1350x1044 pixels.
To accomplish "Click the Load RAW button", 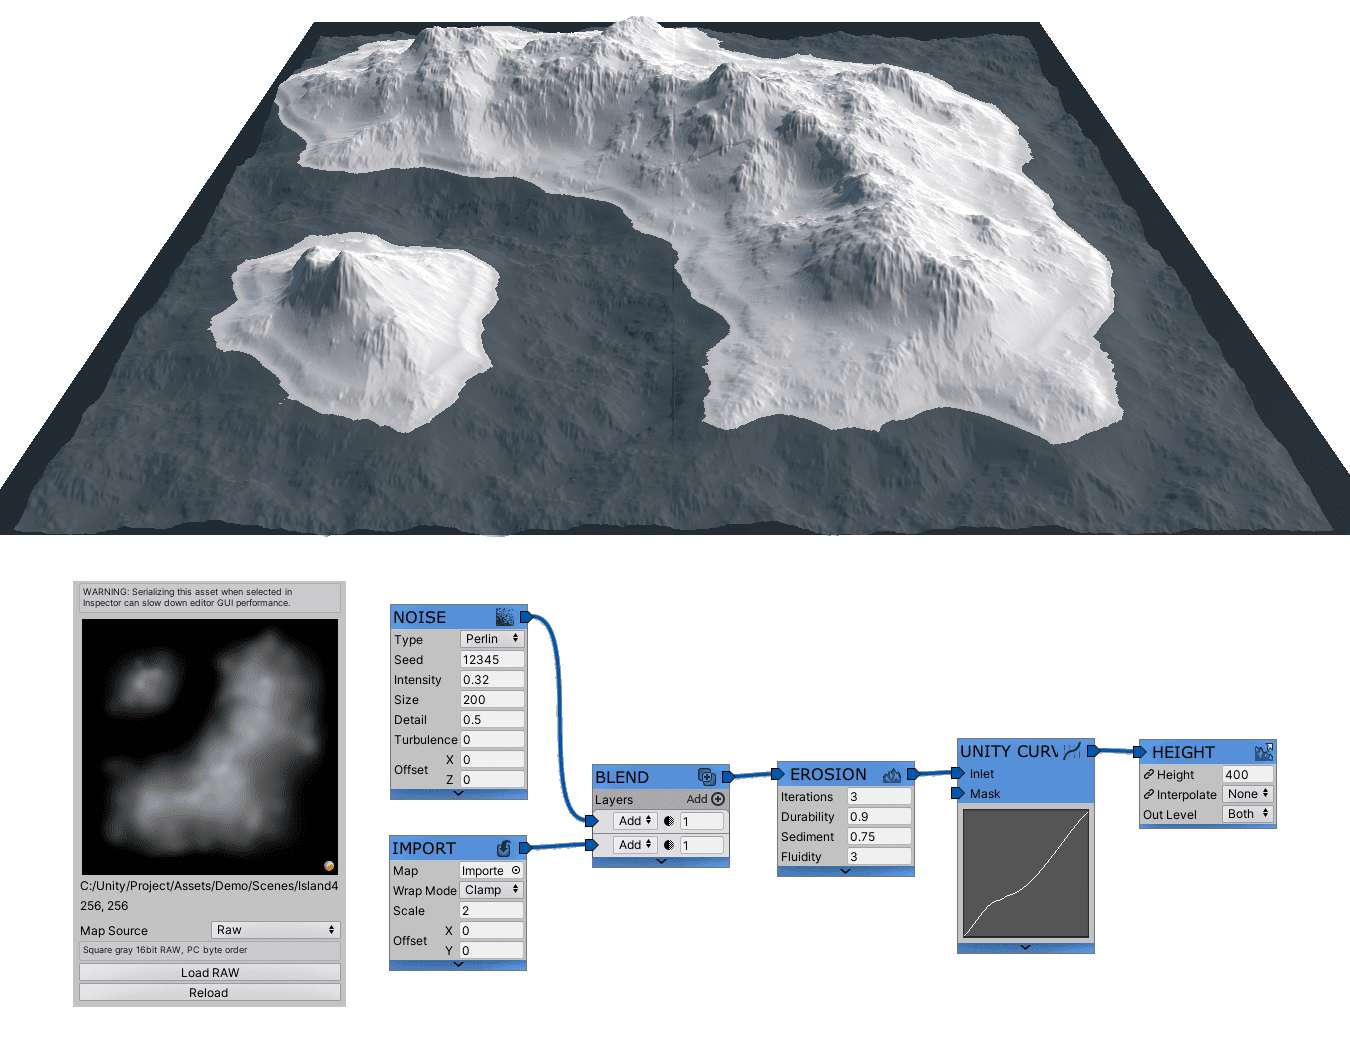I will point(210,972).
